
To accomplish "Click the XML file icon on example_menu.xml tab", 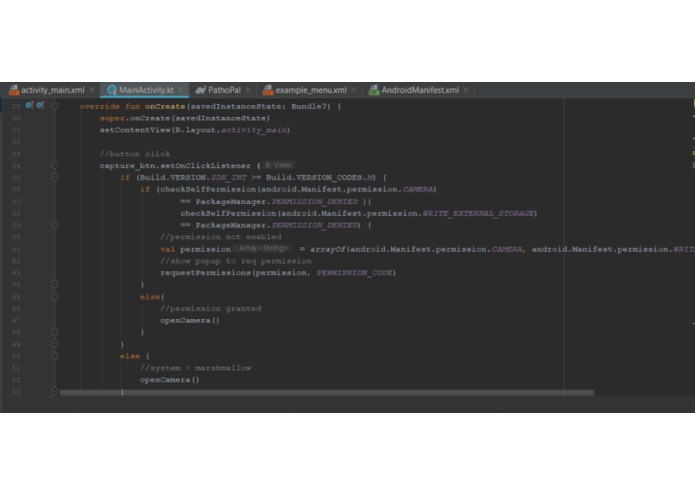I will click(268, 90).
